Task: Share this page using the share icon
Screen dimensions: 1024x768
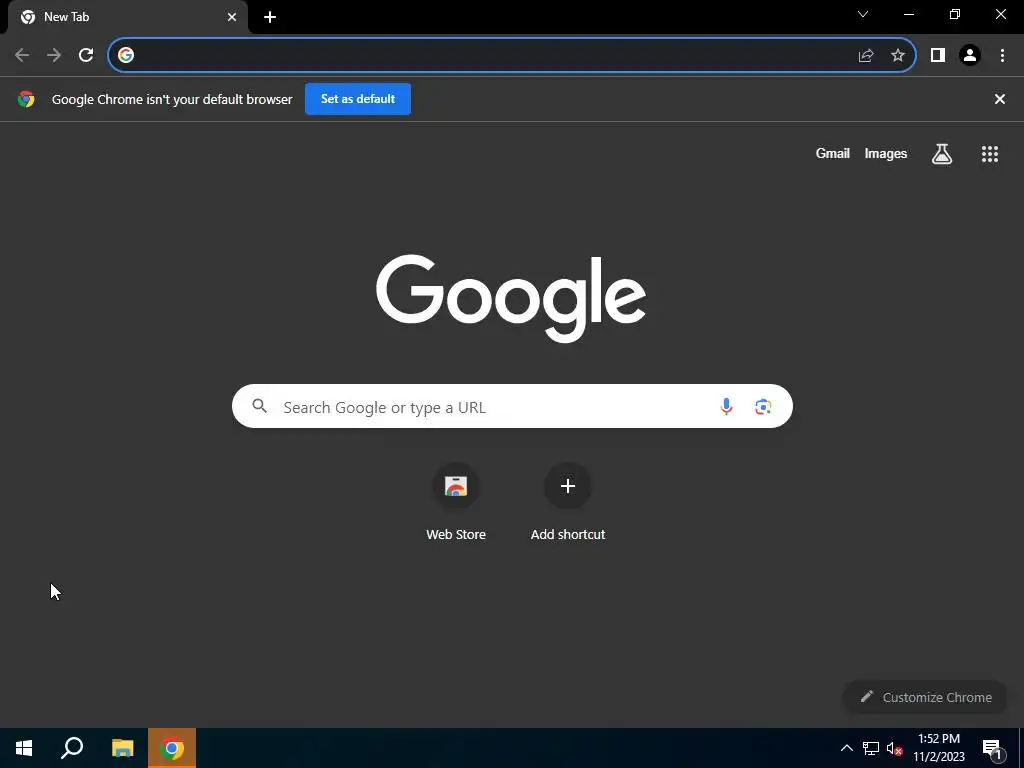Action: tap(866, 56)
